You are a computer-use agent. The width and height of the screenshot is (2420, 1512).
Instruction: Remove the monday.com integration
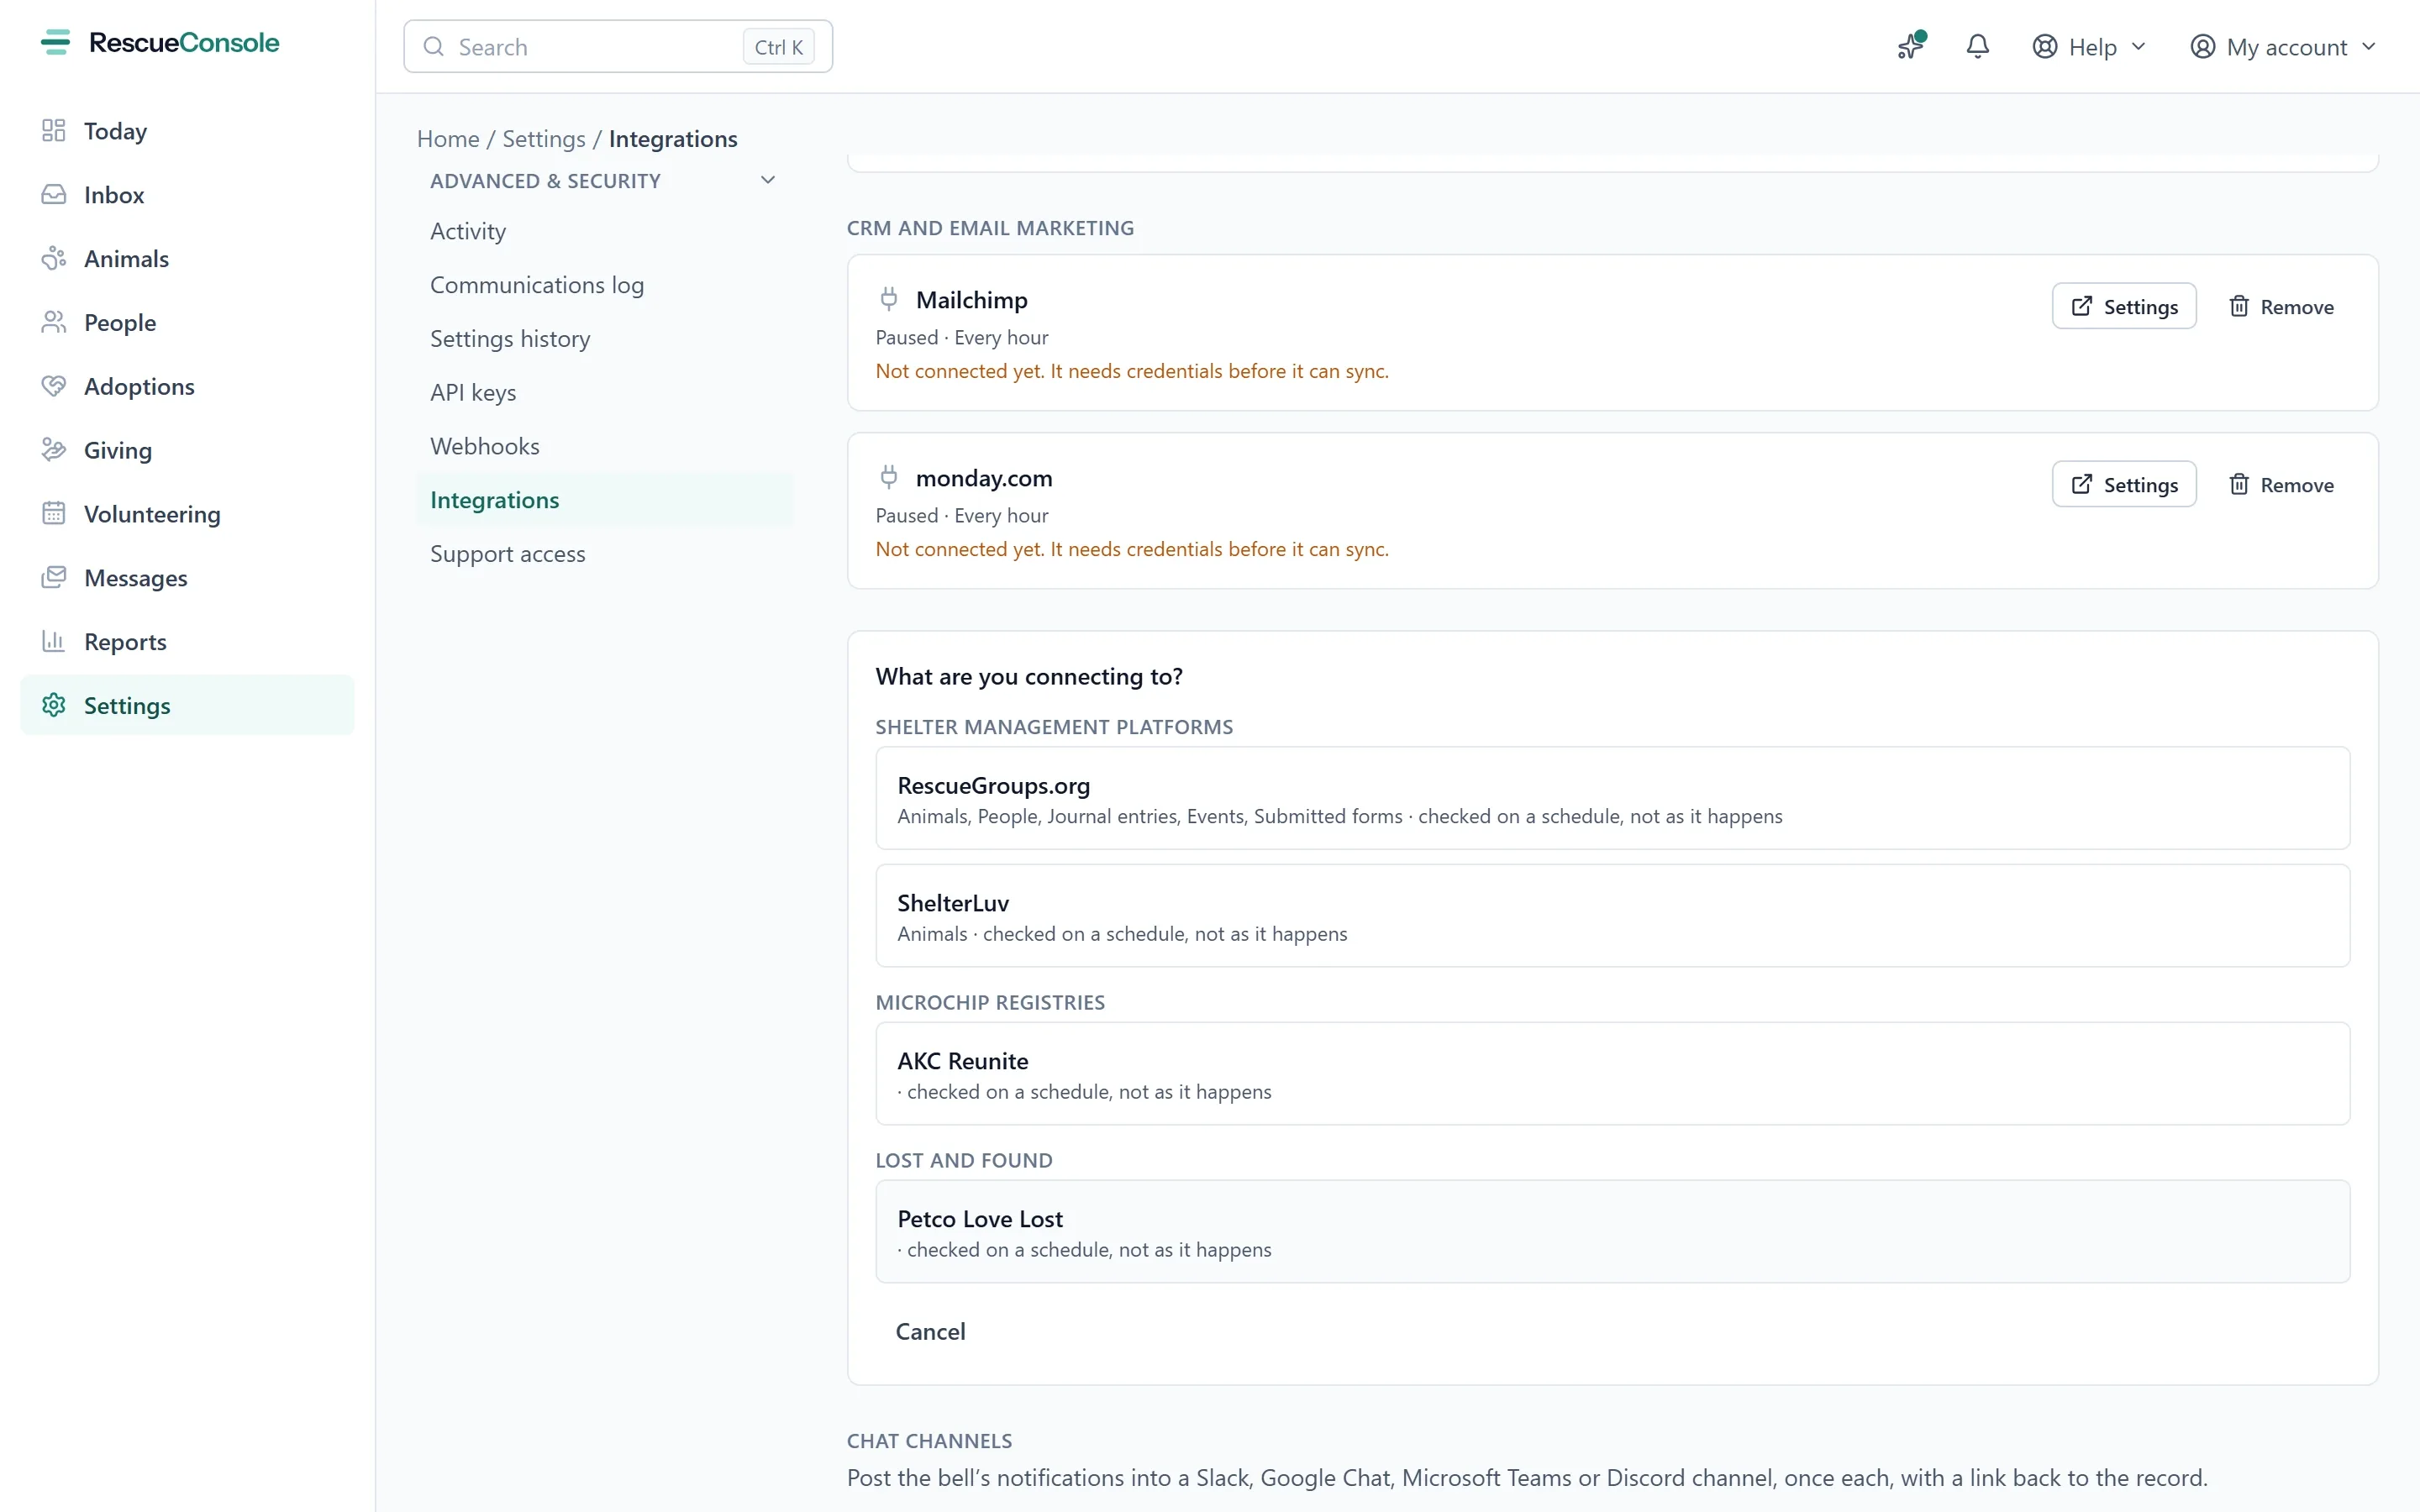[x=2281, y=484]
